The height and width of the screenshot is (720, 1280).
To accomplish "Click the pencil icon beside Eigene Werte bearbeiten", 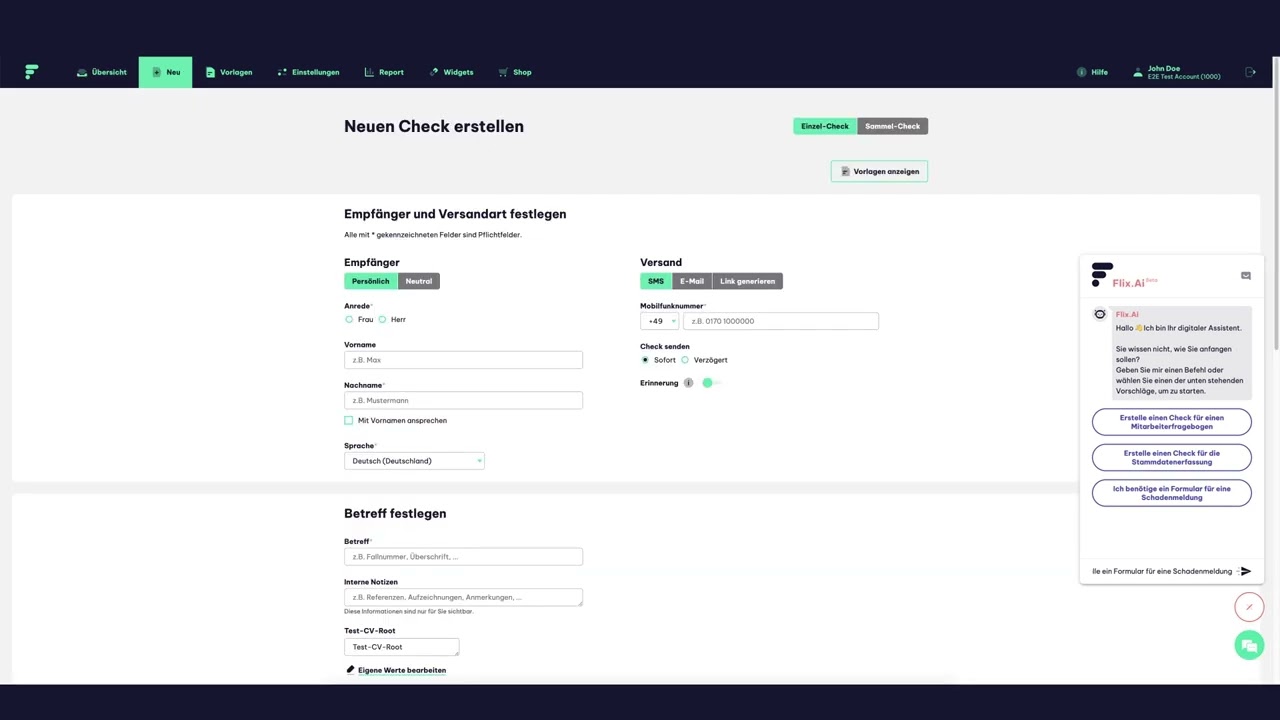I will click(x=350, y=670).
